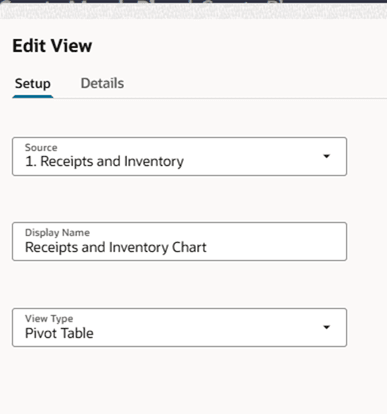Viewport: 389px width, 419px height.
Task: Switch to the Details tab
Action: 102,83
